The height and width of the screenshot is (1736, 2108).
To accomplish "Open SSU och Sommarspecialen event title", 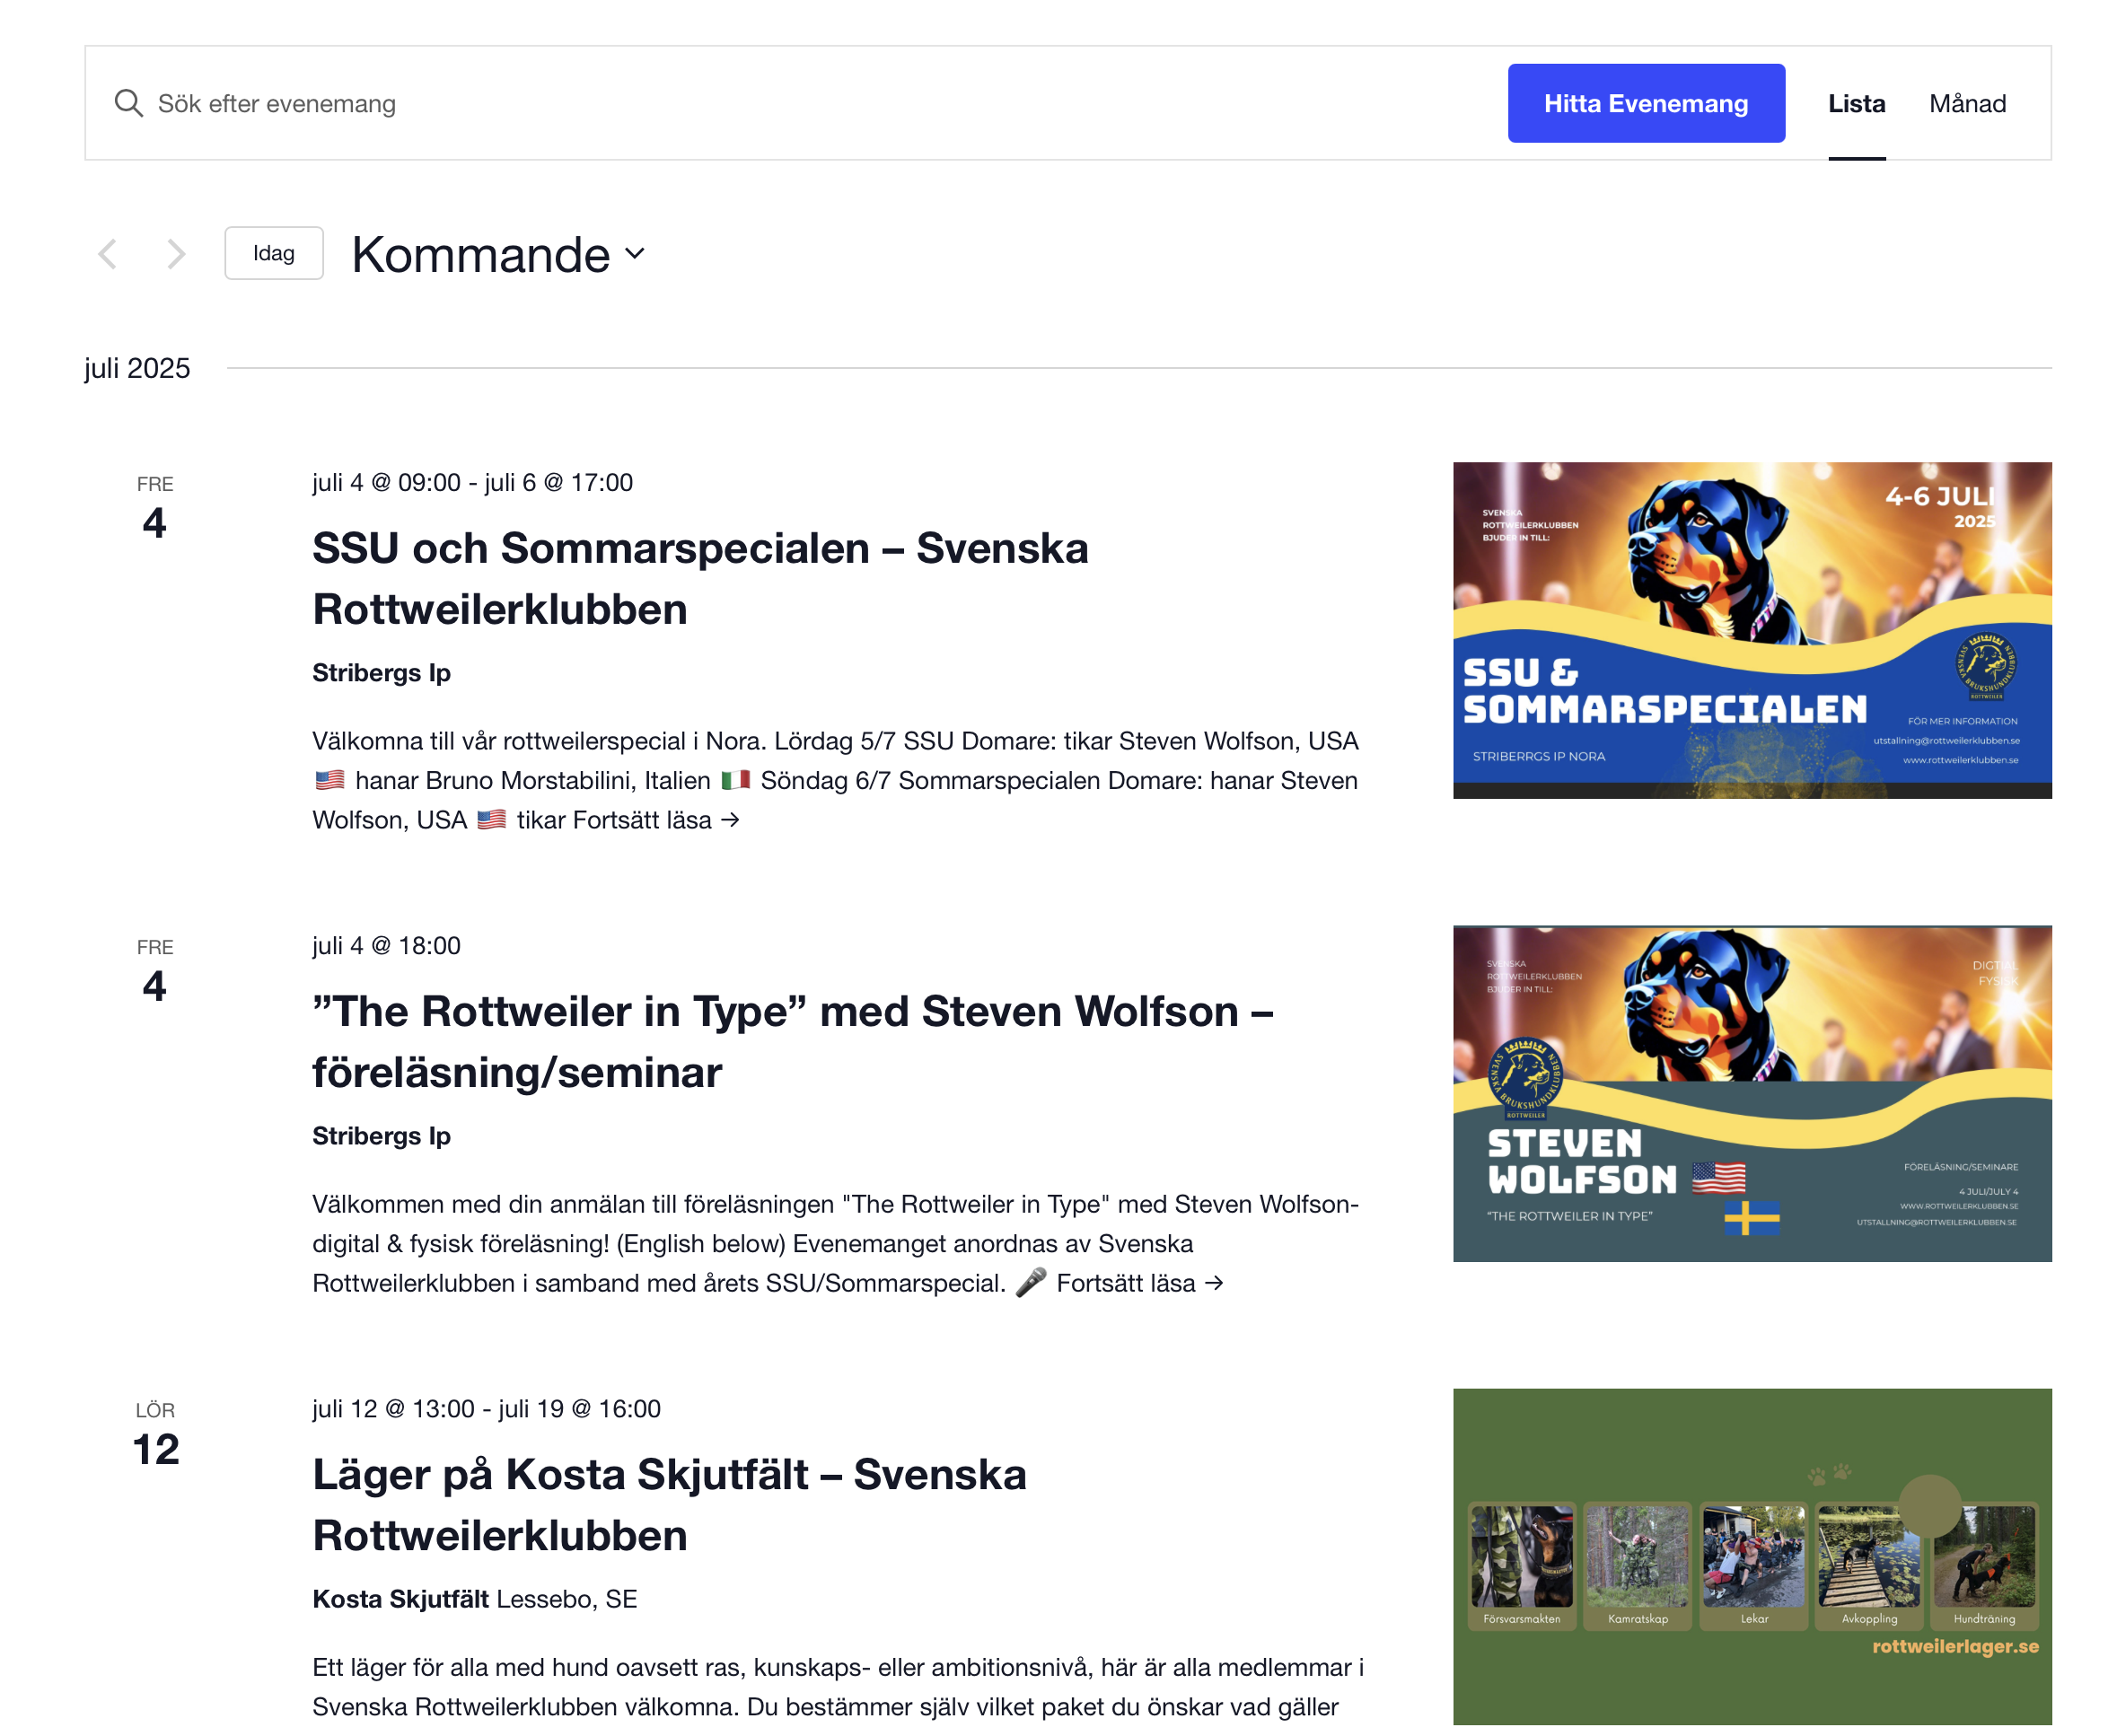I will [700, 578].
